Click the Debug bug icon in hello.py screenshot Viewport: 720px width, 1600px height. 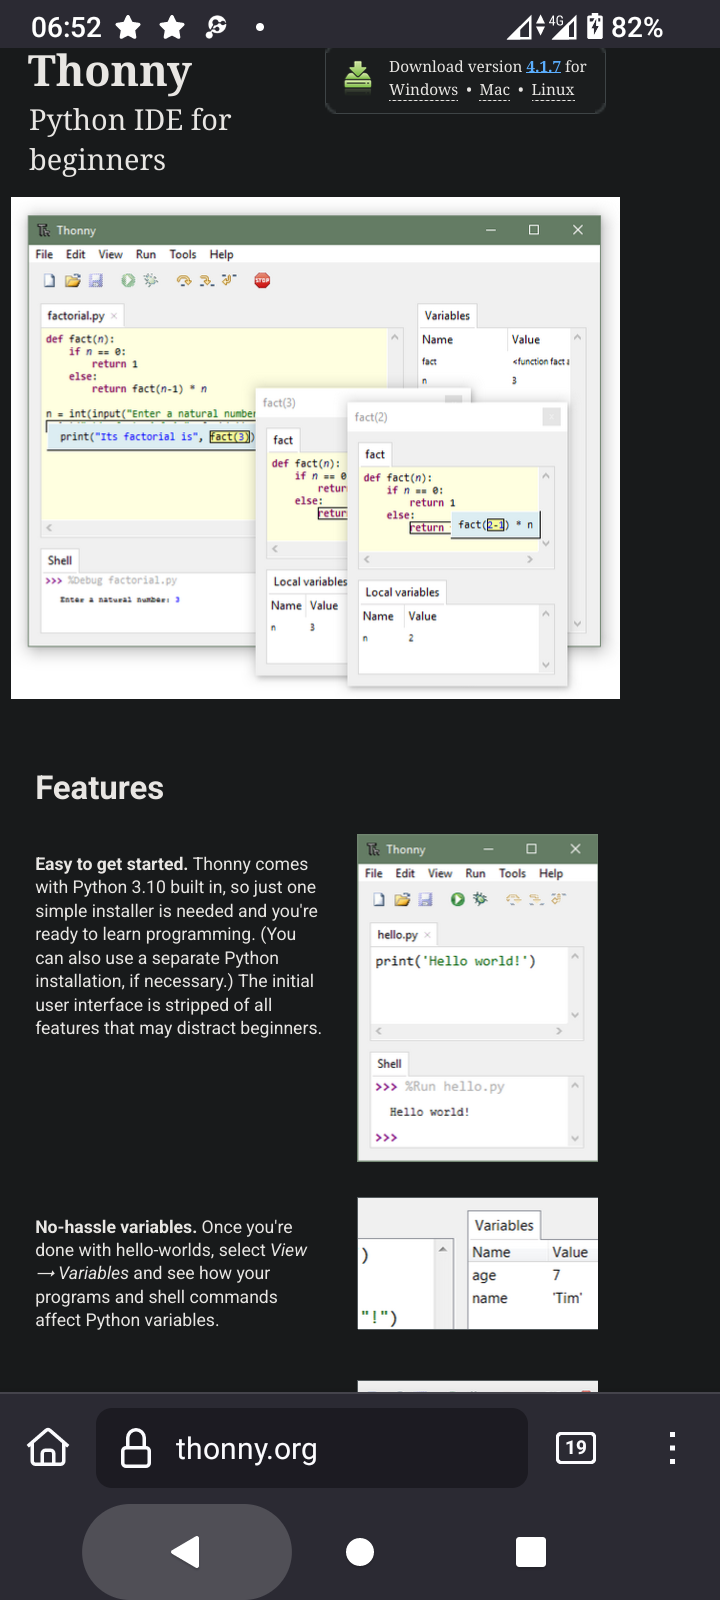tap(480, 900)
